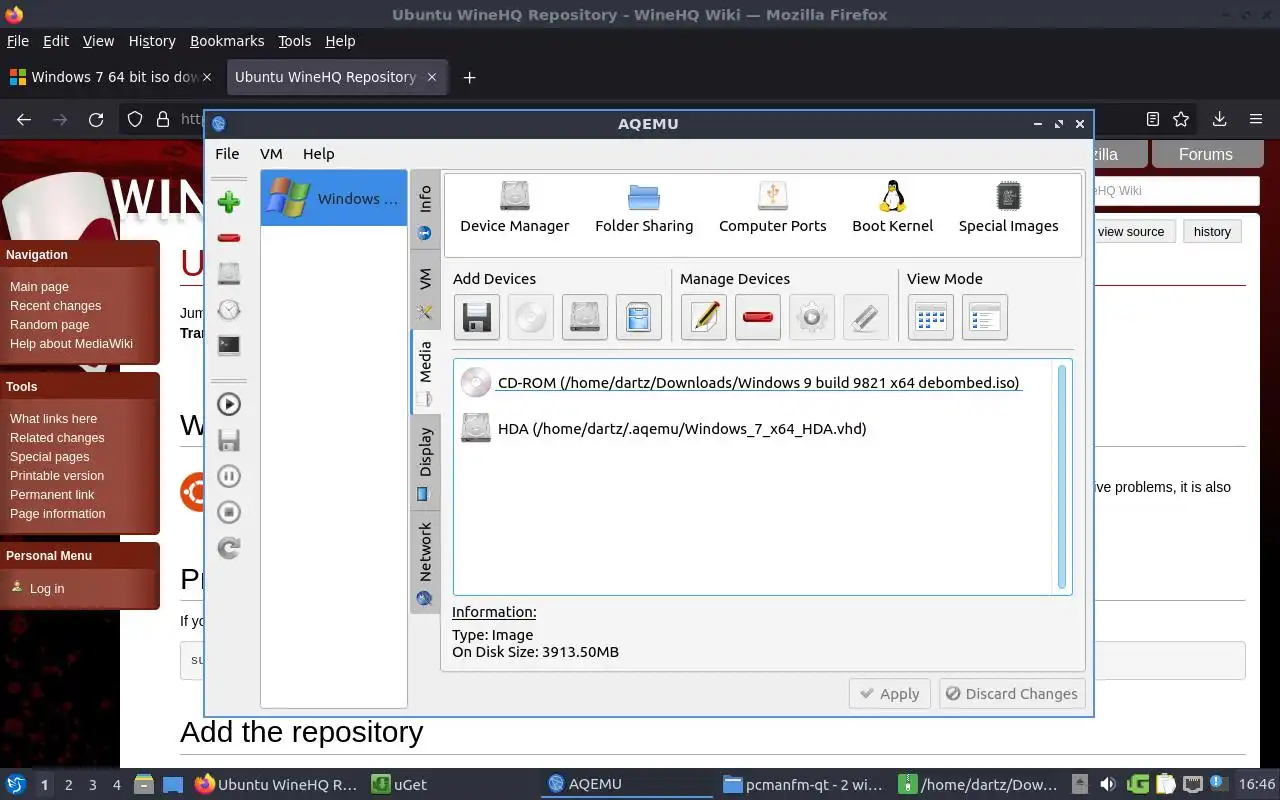Click the reset VM circular arrow icon
The image size is (1280, 800).
229,548
